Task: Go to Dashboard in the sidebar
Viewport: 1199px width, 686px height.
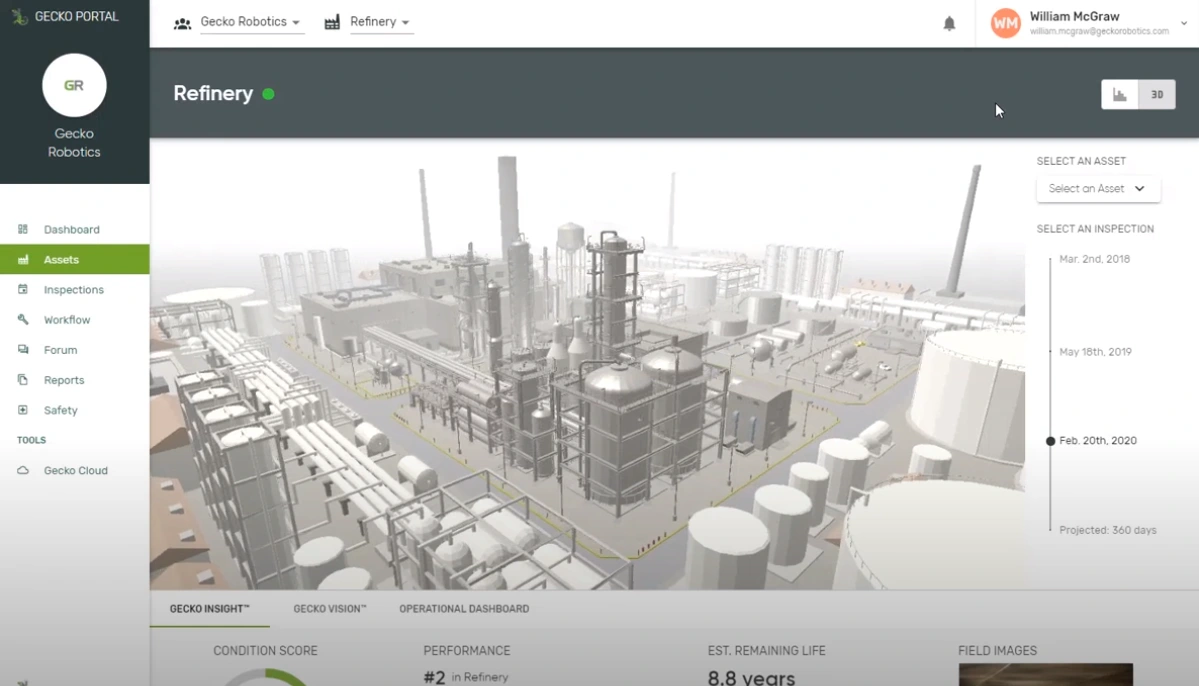Action: point(72,229)
